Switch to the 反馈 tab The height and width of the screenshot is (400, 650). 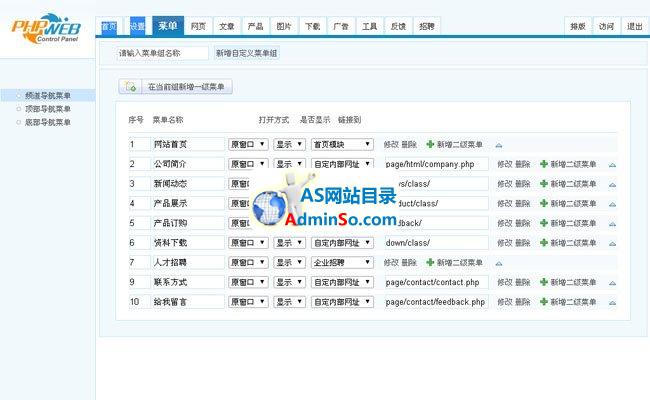click(398, 27)
